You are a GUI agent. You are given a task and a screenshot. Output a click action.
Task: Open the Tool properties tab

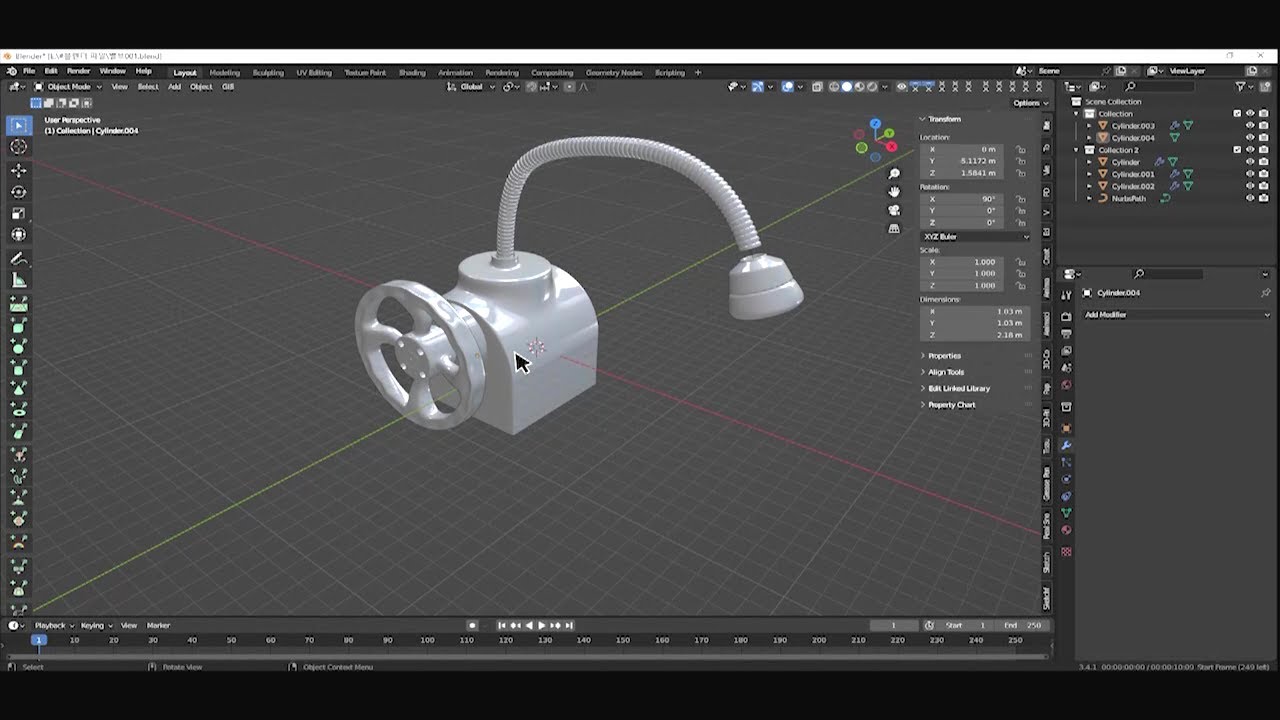1066,294
